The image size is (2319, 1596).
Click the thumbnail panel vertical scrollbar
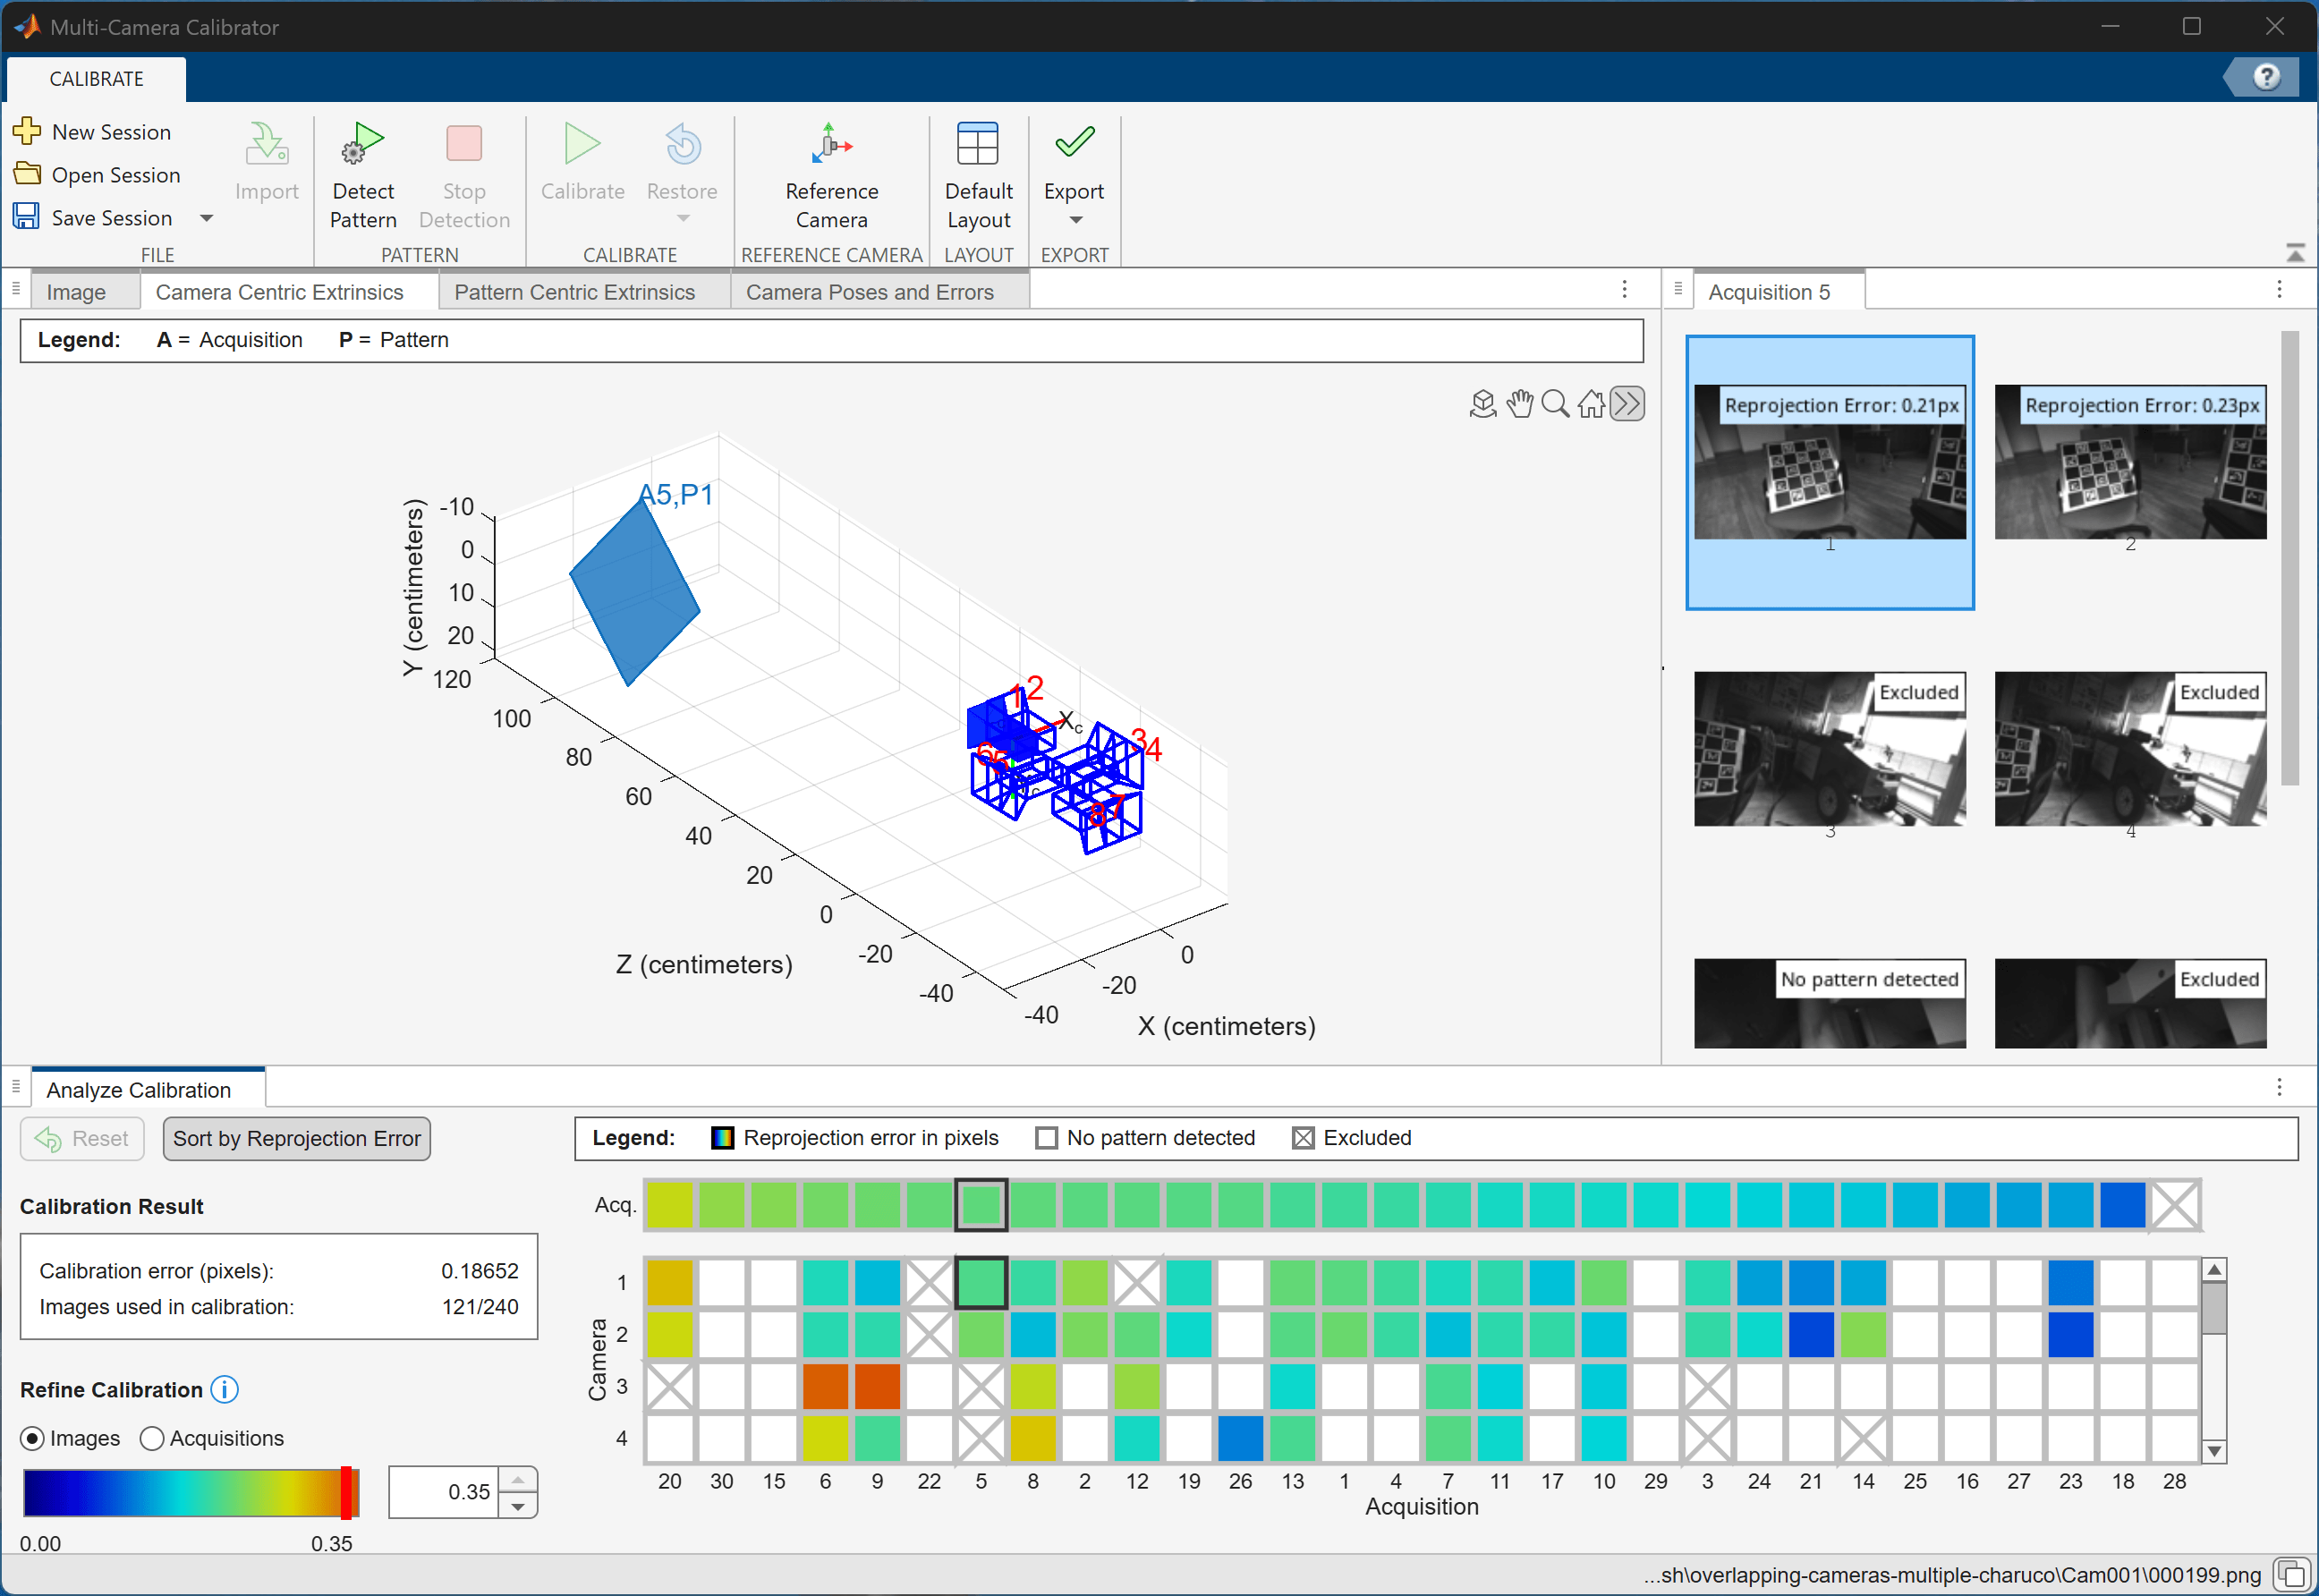pos(2289,558)
